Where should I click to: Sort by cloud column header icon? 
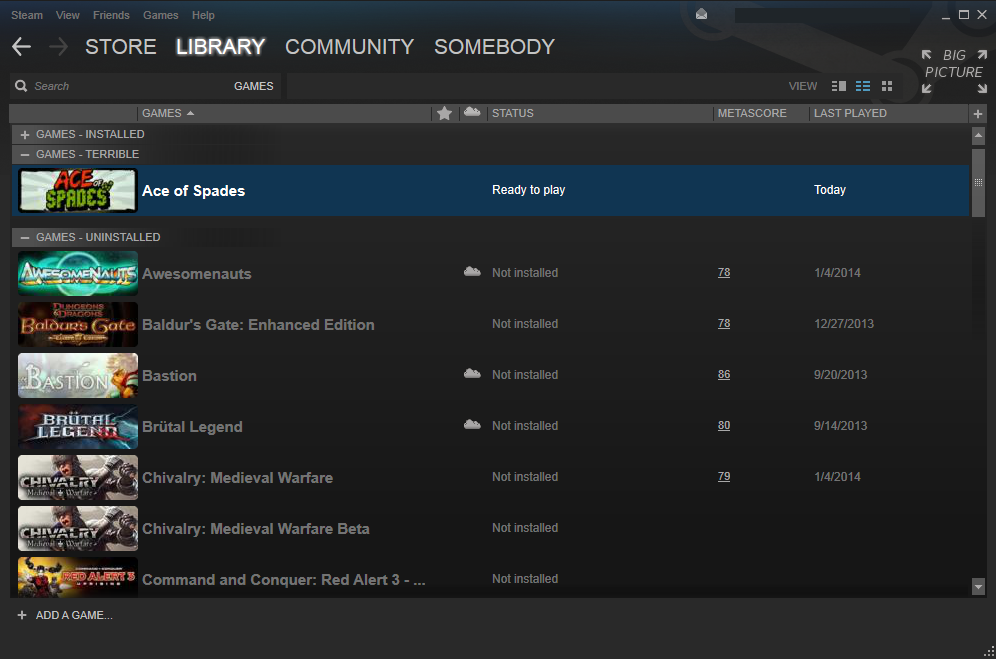(472, 112)
